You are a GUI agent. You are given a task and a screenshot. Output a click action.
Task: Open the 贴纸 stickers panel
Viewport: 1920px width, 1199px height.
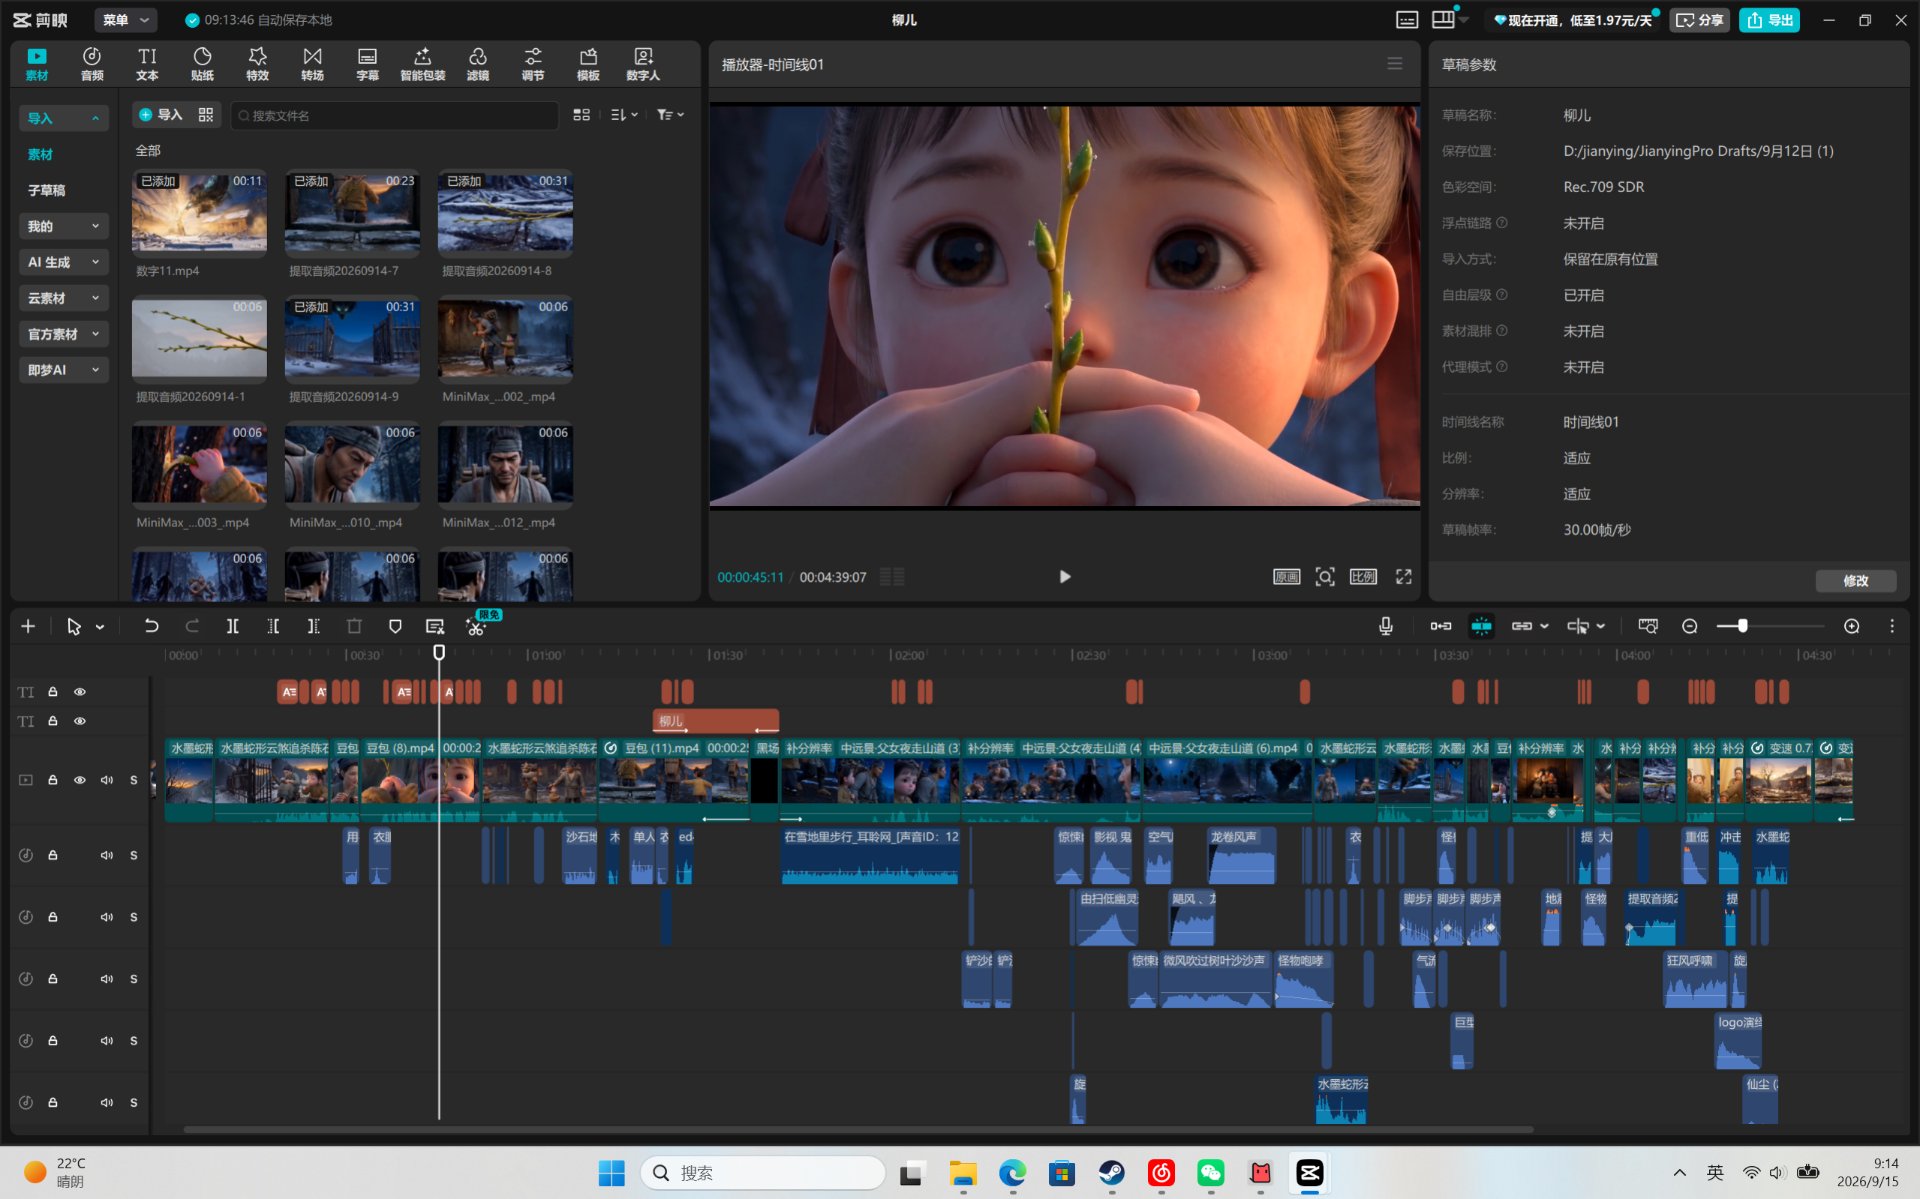coord(202,64)
